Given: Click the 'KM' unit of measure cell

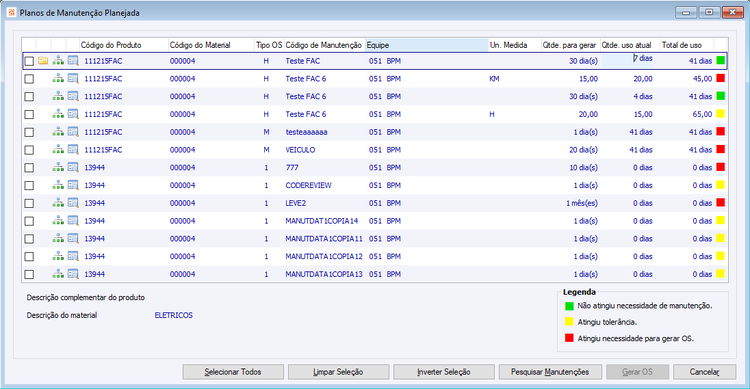Looking at the screenshot, I should tap(494, 78).
